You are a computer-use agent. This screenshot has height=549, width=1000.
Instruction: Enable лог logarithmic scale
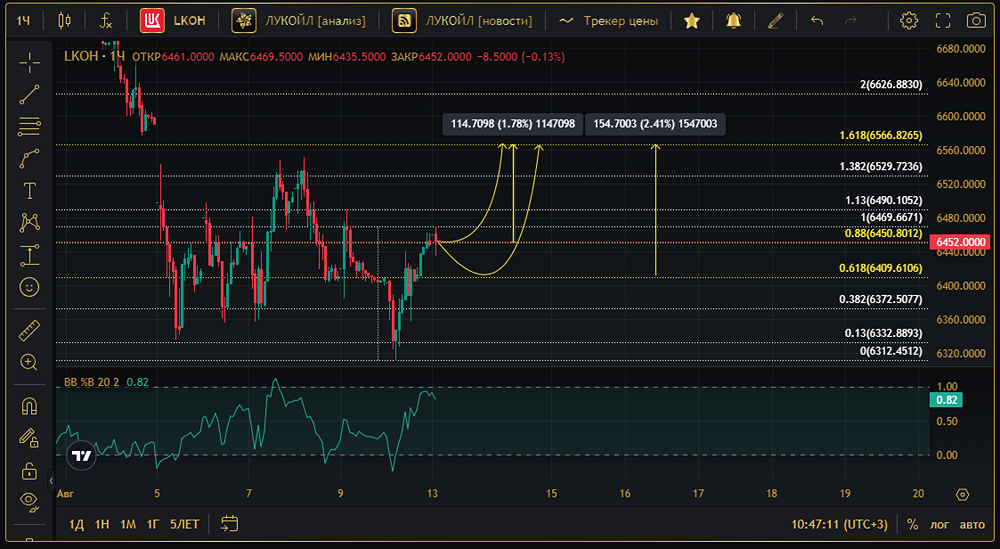pos(939,524)
